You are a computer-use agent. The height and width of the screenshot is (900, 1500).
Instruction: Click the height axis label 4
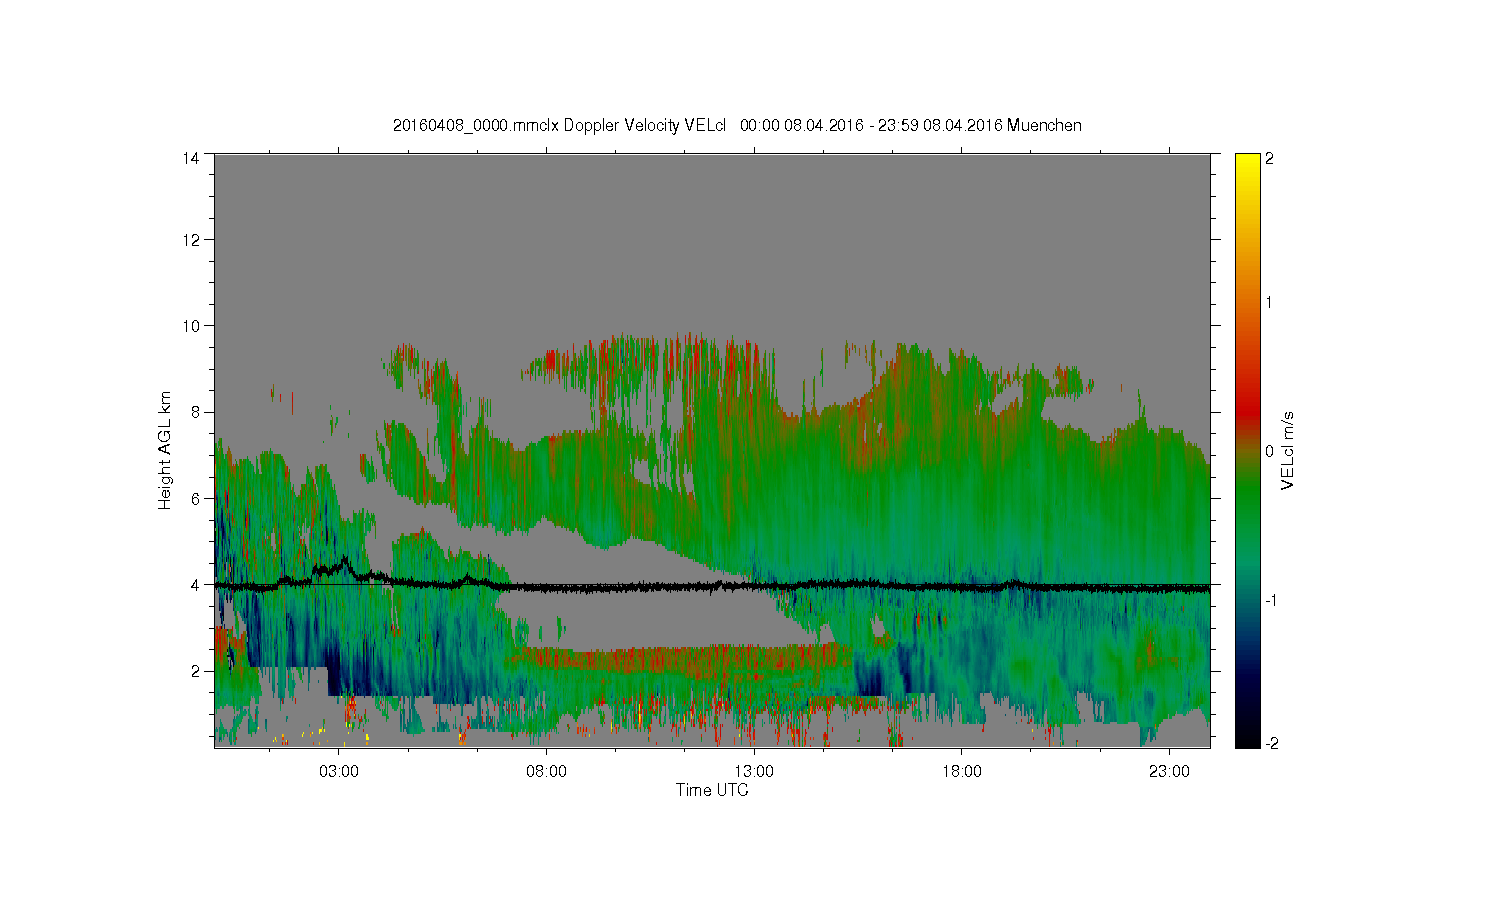point(195,584)
